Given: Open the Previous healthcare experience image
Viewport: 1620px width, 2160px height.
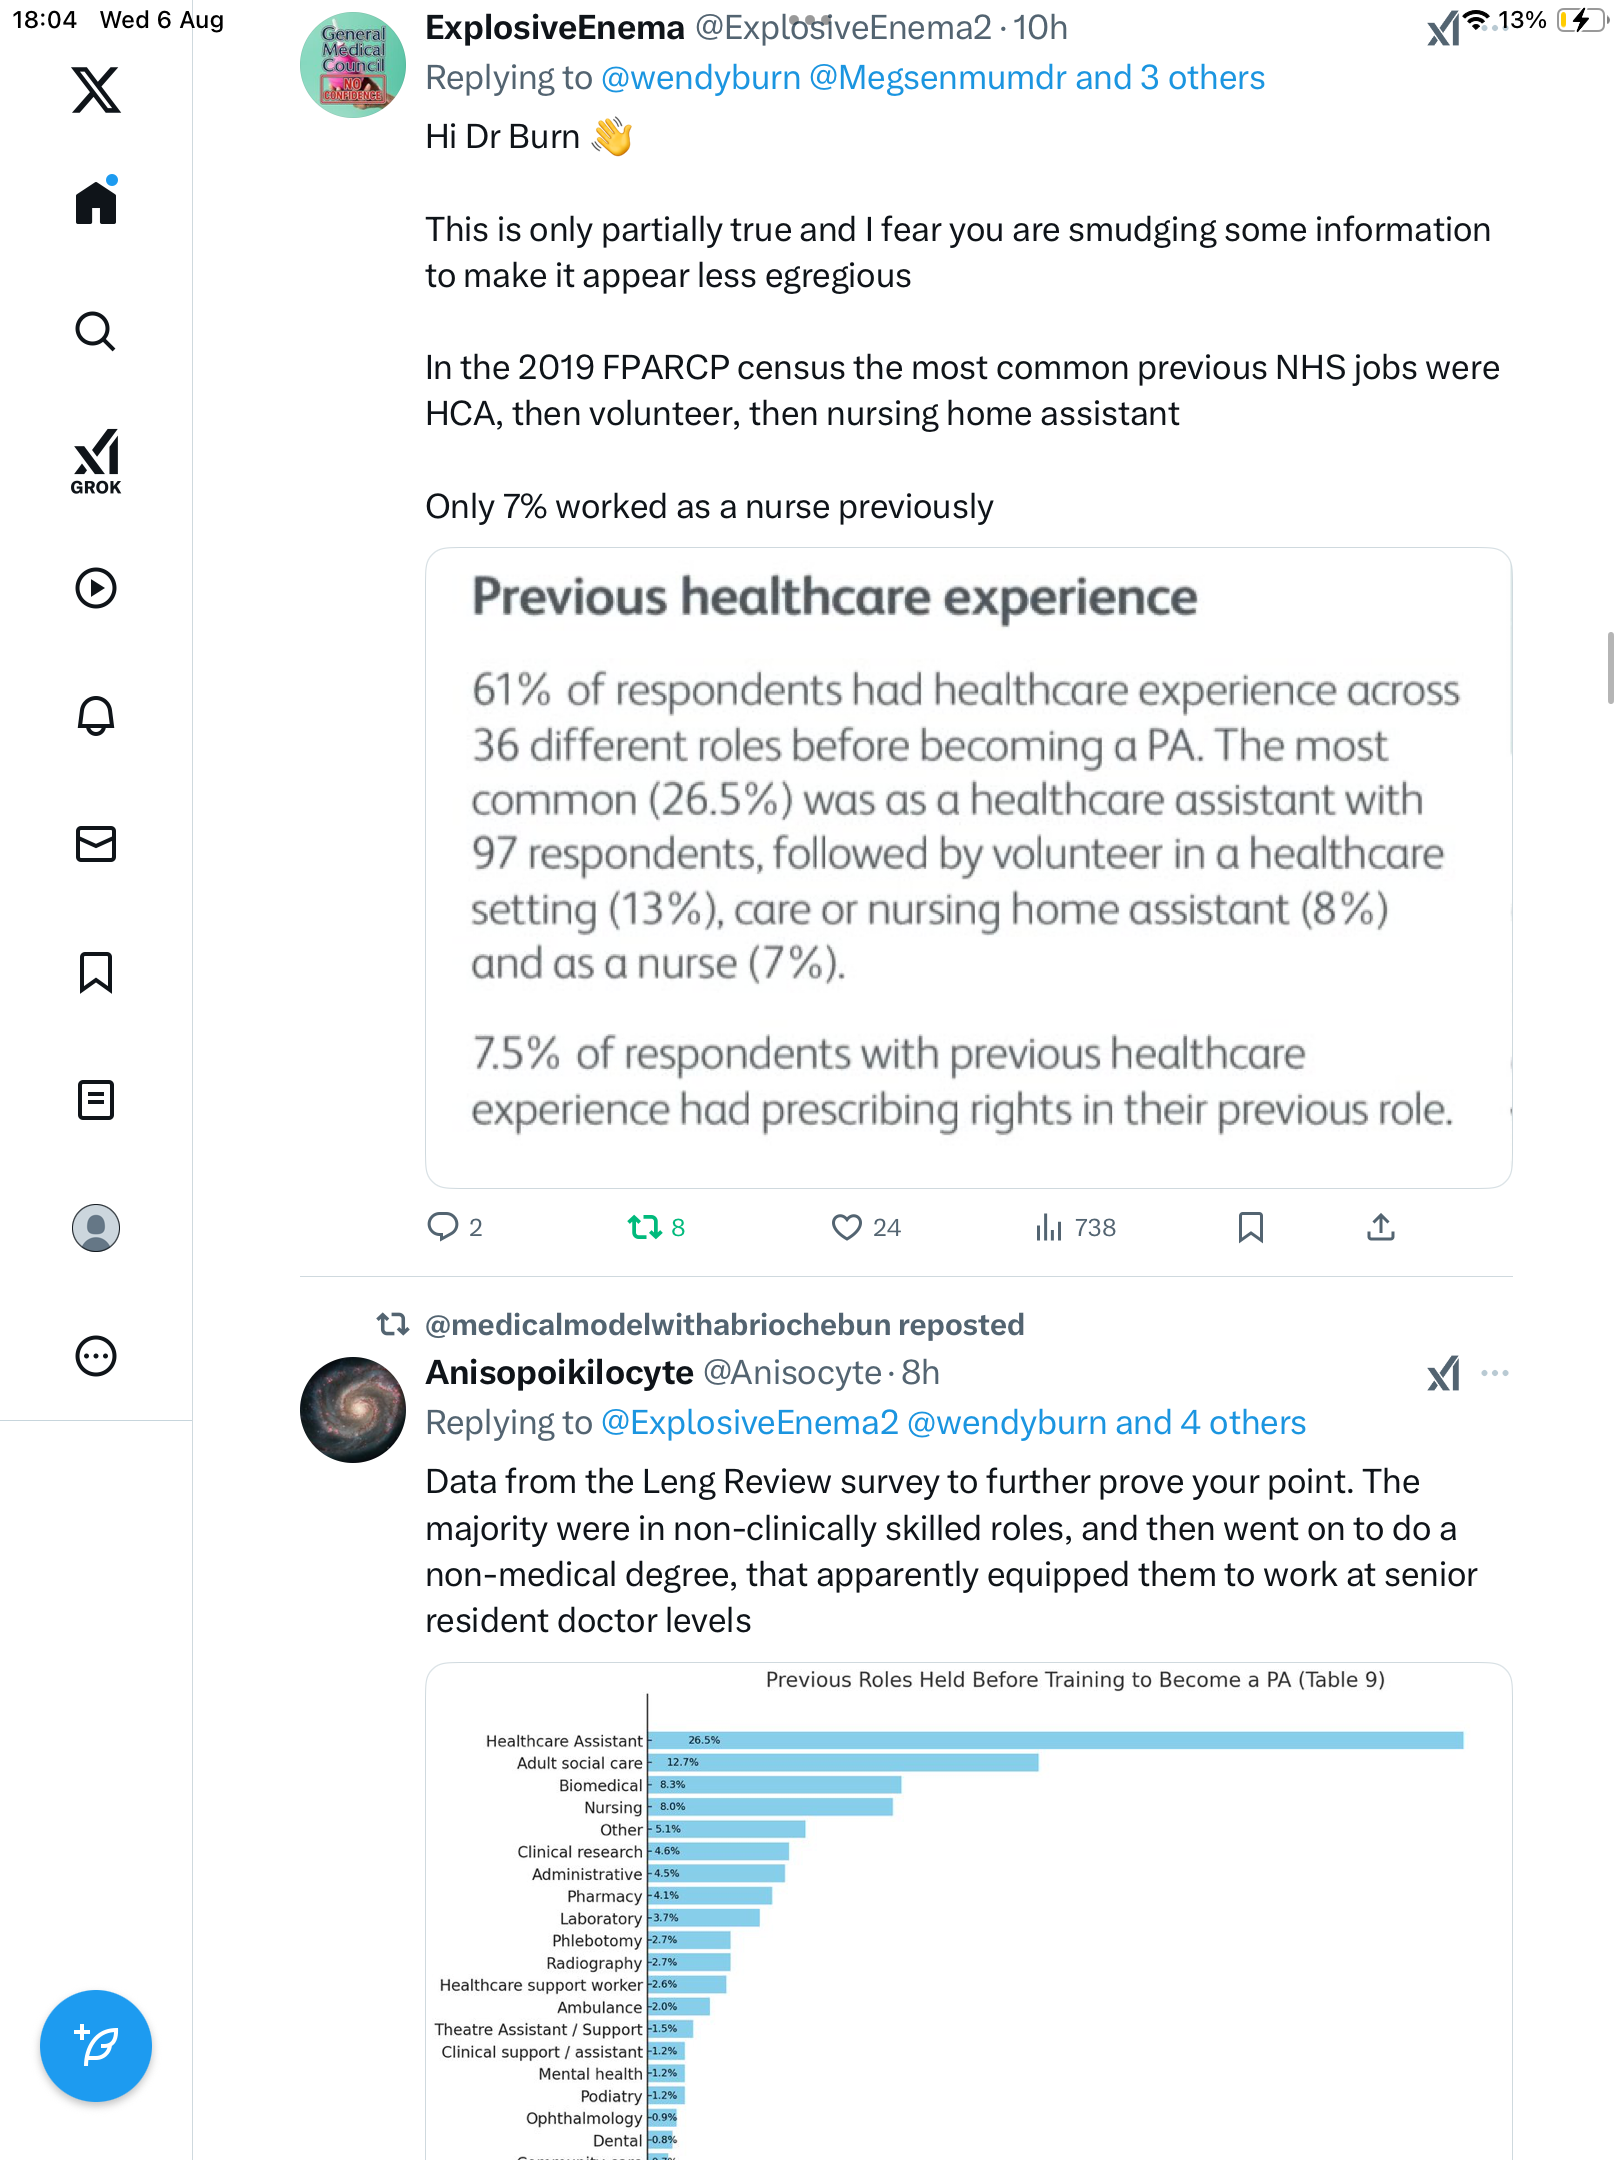Looking at the screenshot, I should [x=968, y=867].
